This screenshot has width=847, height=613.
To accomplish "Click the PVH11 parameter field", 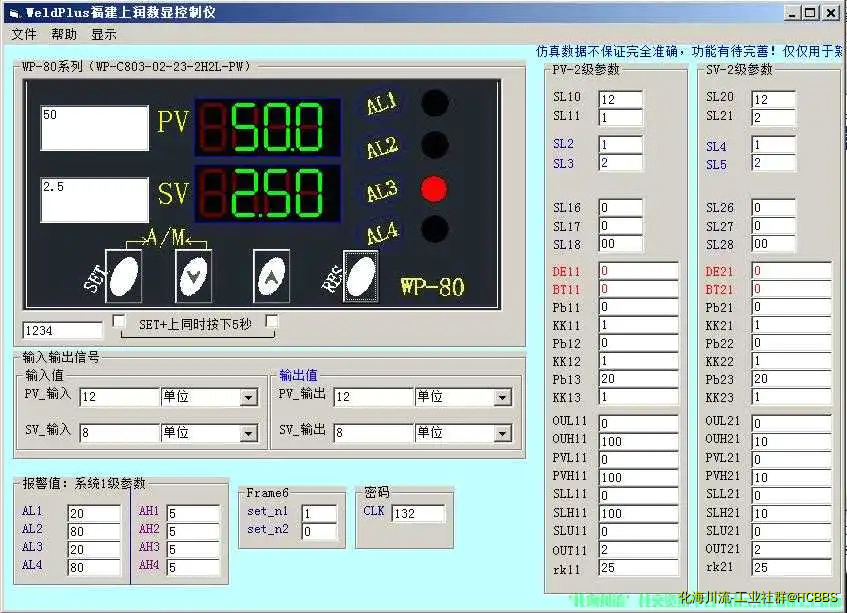I will [638, 477].
